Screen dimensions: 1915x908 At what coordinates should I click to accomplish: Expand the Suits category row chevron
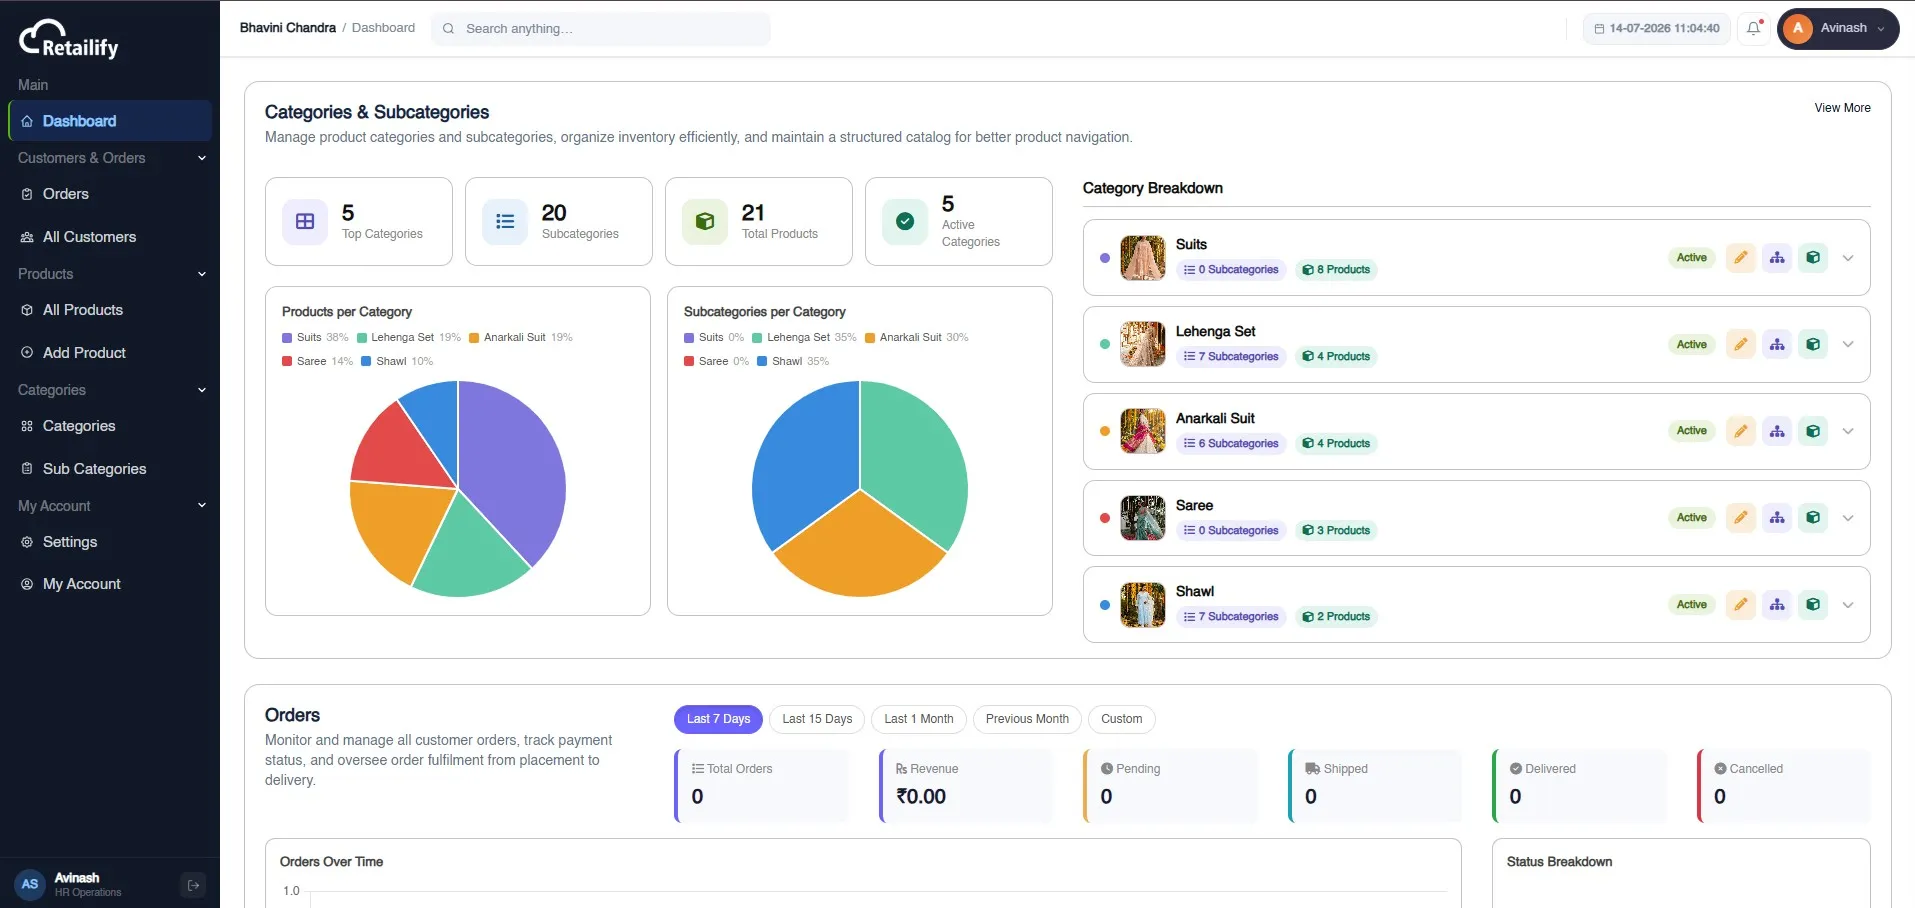click(x=1848, y=257)
